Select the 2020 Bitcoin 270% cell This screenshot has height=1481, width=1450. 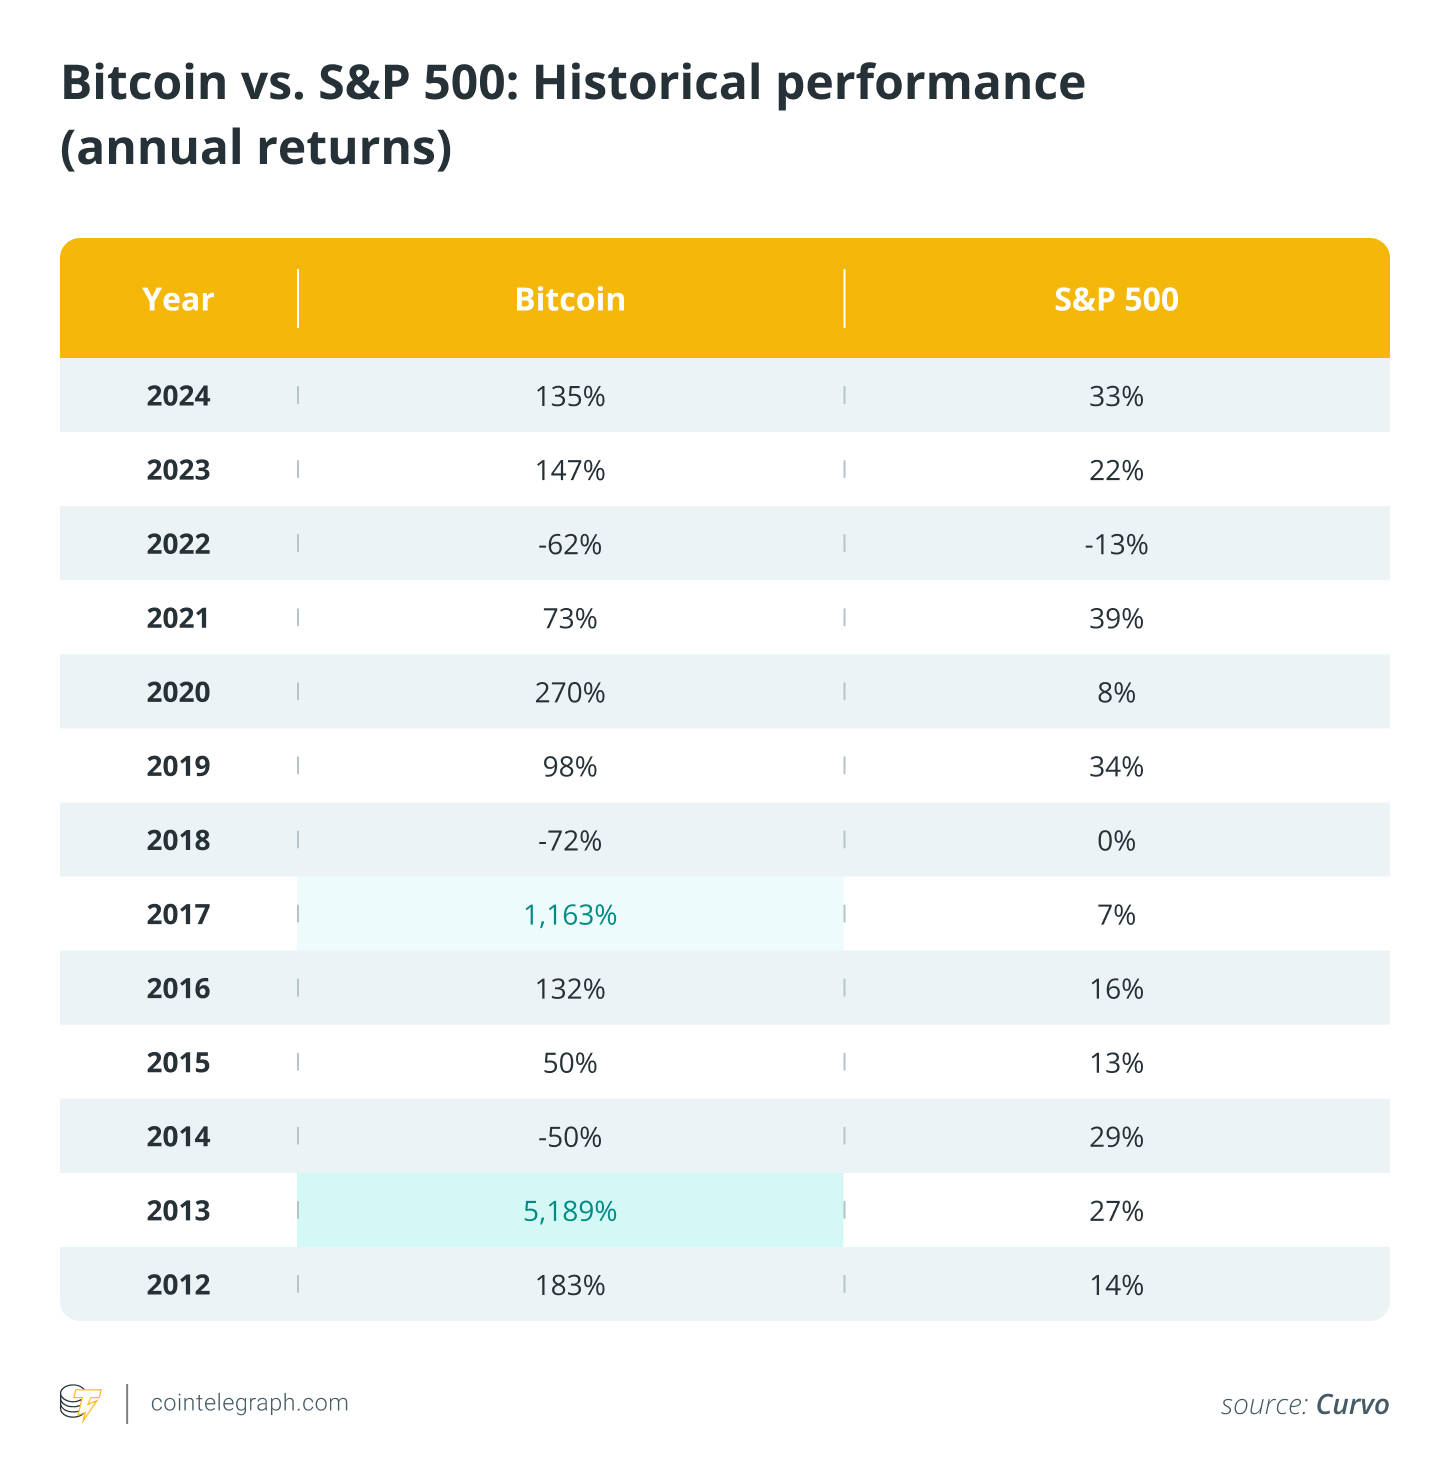pos(570,693)
